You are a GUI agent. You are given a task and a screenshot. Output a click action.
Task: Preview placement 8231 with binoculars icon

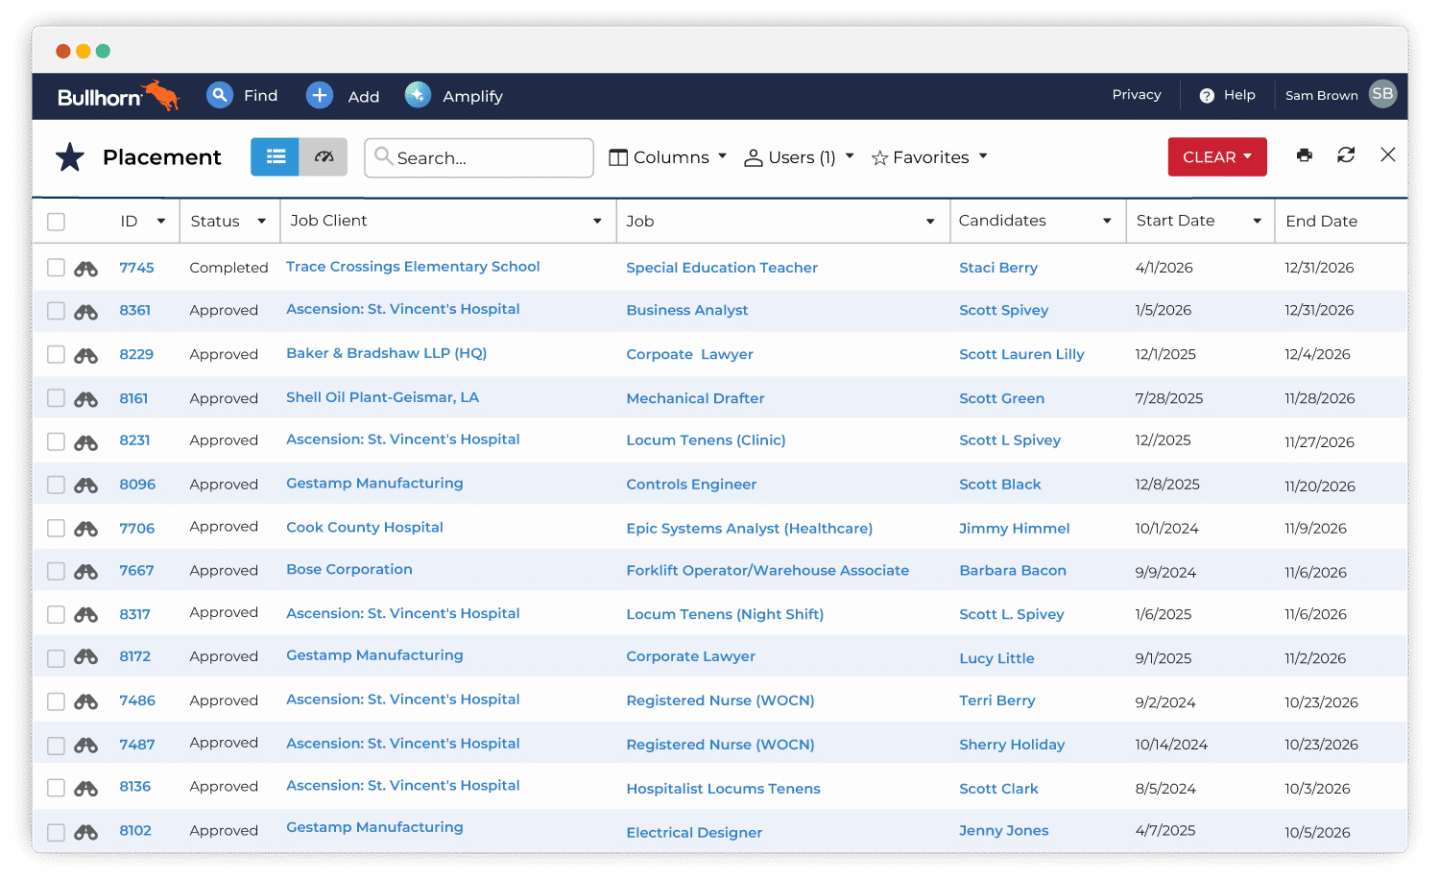[86, 441]
